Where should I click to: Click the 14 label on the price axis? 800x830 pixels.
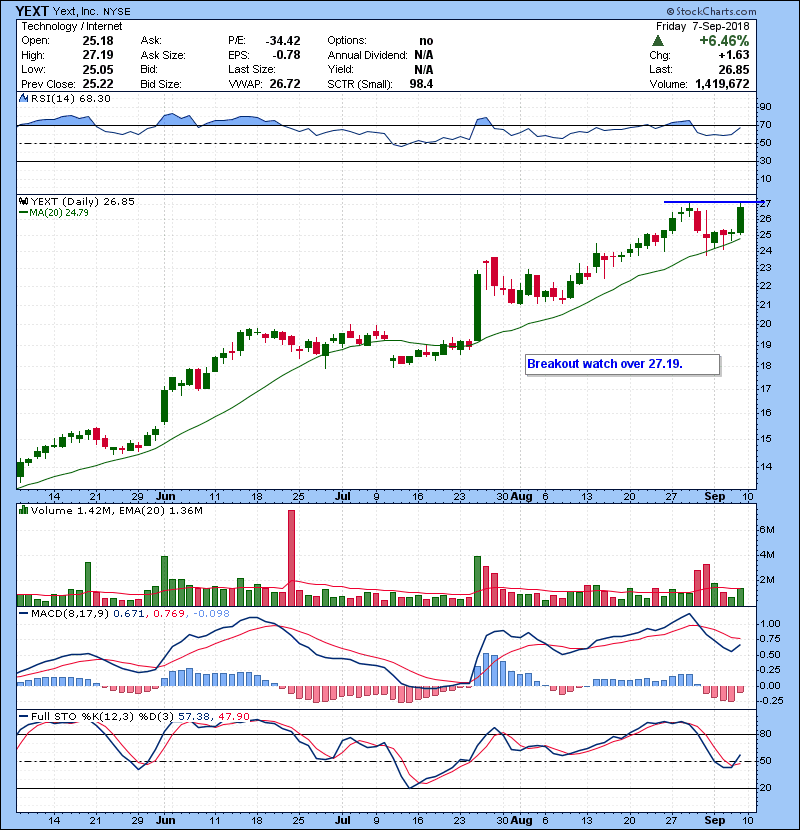[766, 467]
